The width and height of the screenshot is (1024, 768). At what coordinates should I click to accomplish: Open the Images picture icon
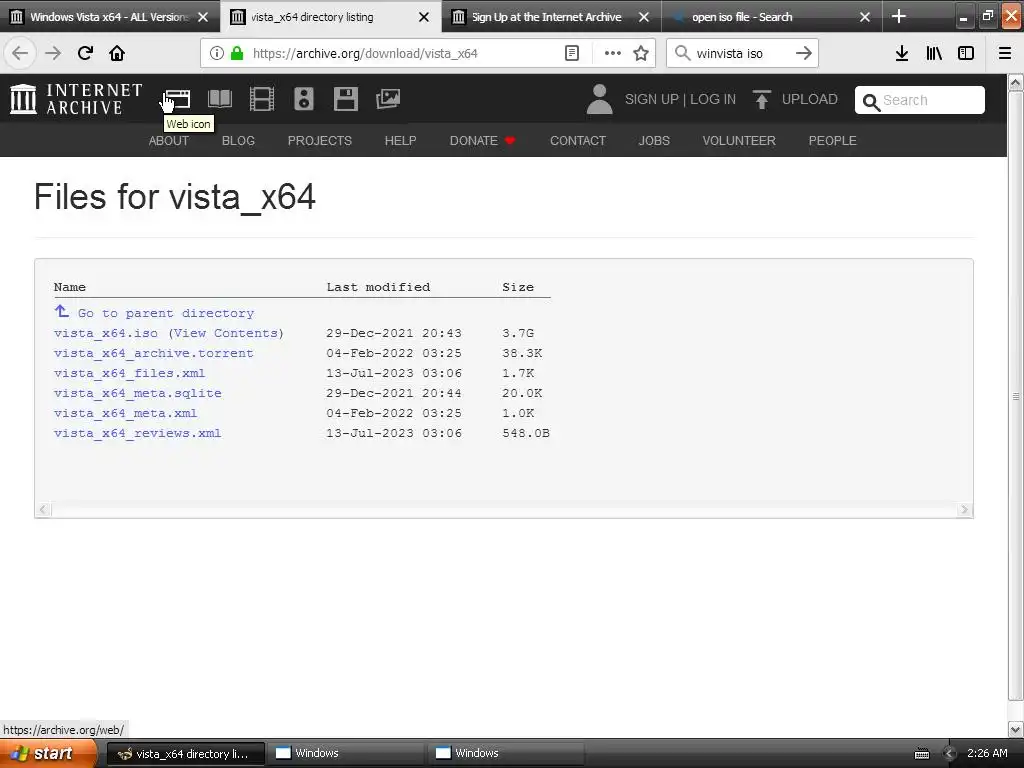tap(388, 99)
